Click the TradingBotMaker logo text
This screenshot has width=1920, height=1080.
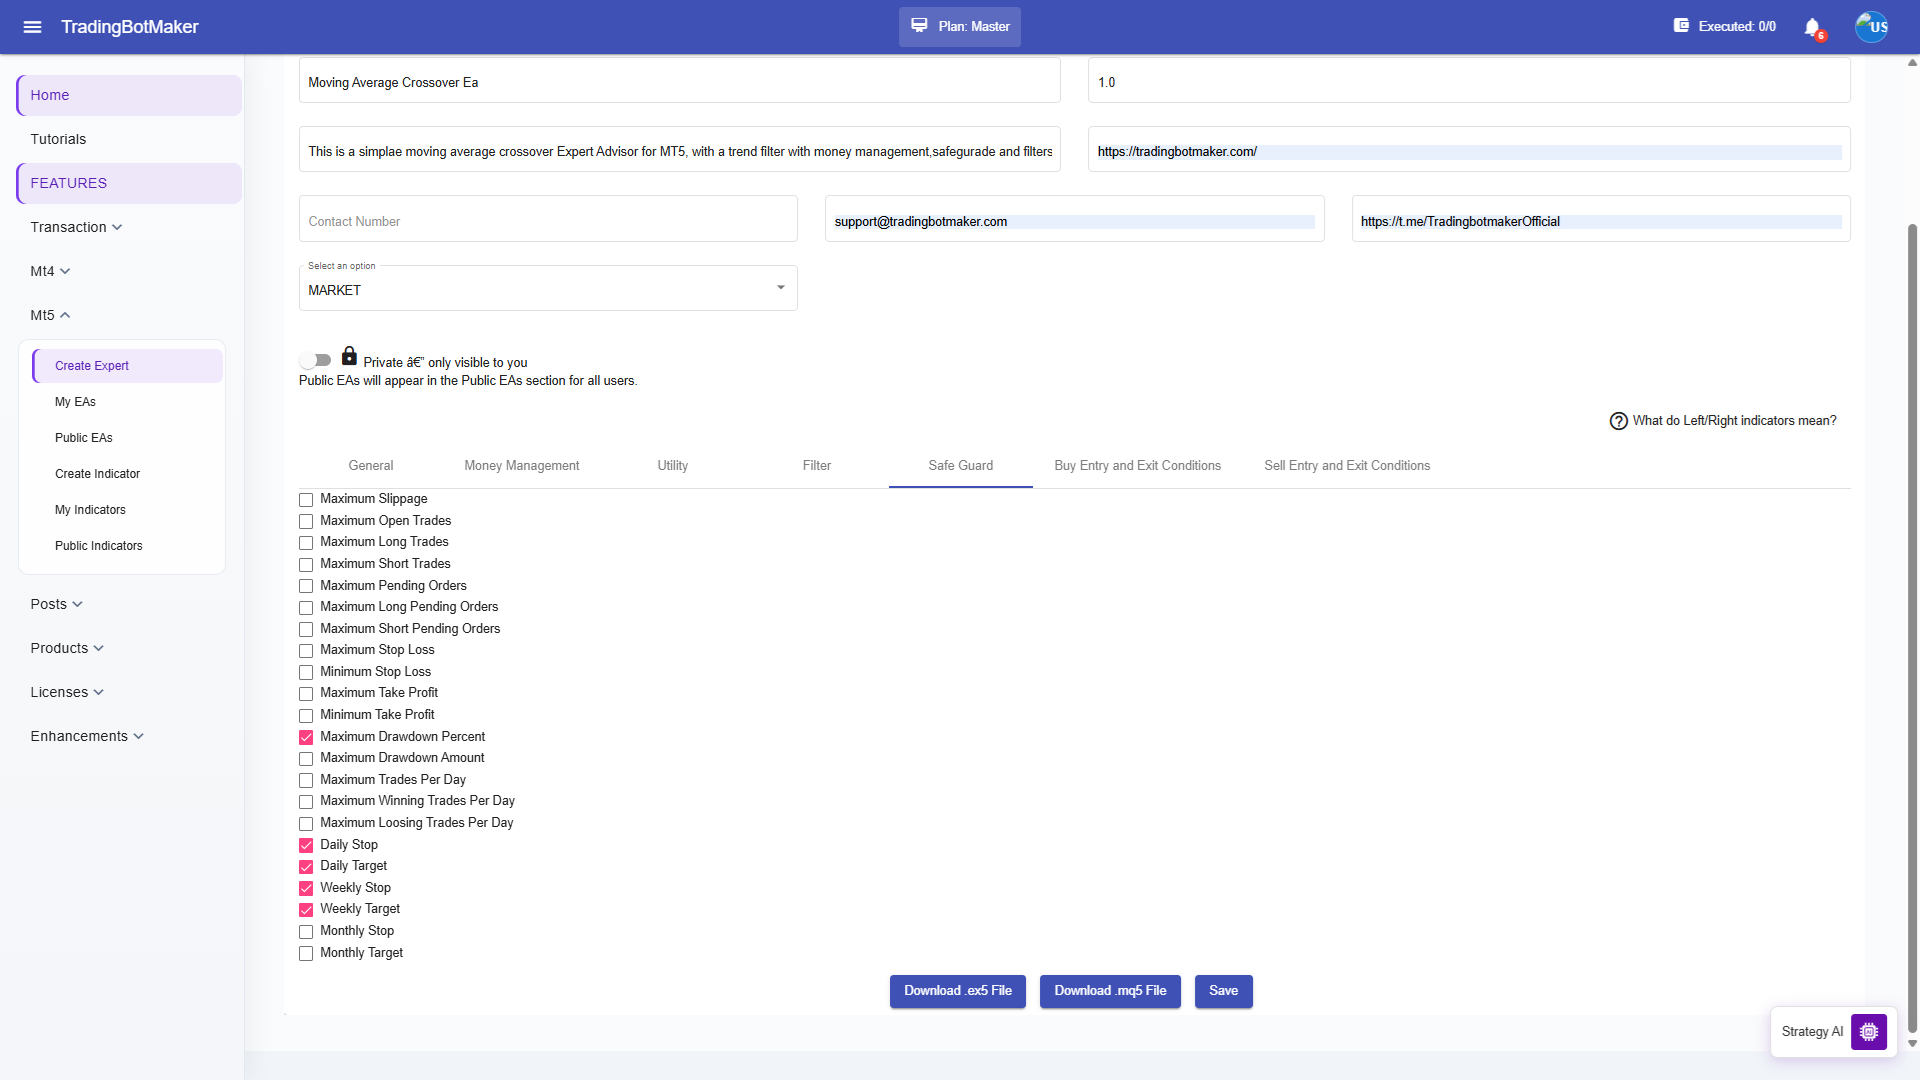(130, 27)
